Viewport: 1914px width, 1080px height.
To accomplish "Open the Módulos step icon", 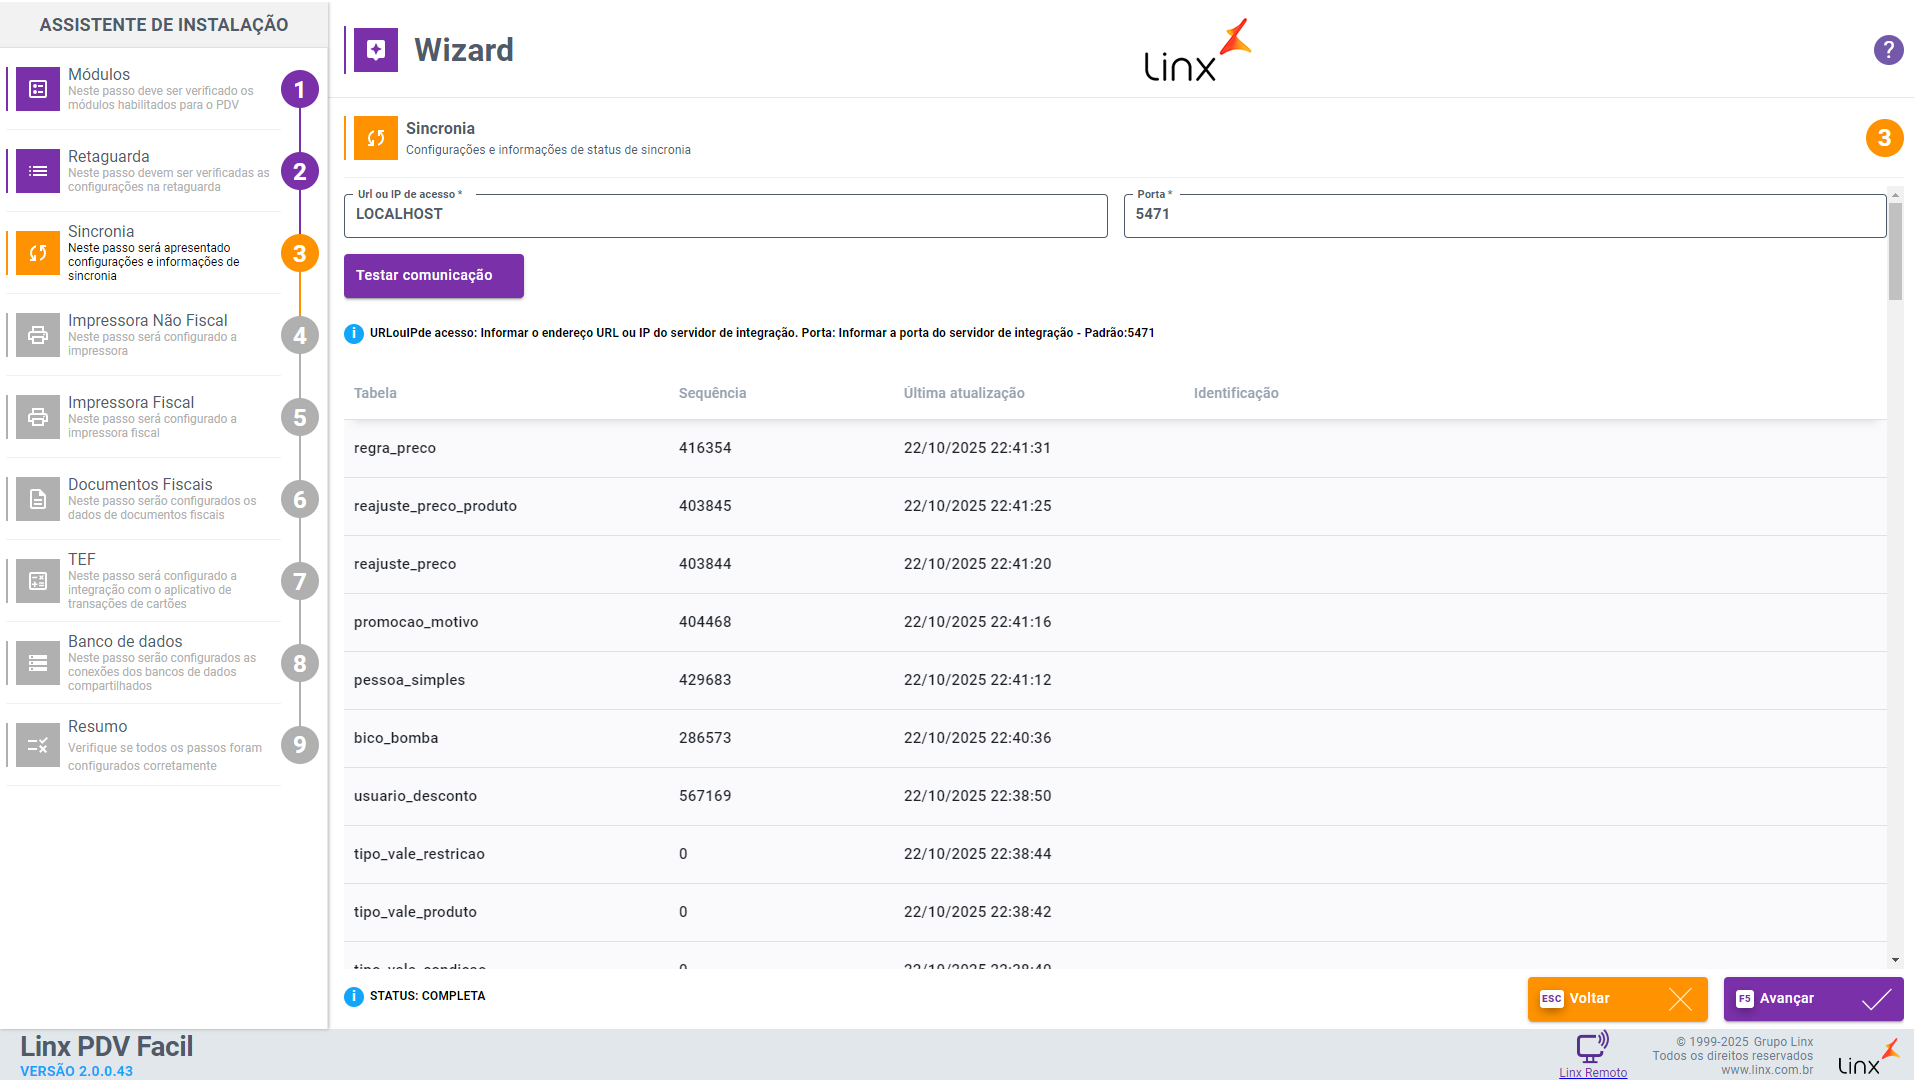I will click(38, 89).
